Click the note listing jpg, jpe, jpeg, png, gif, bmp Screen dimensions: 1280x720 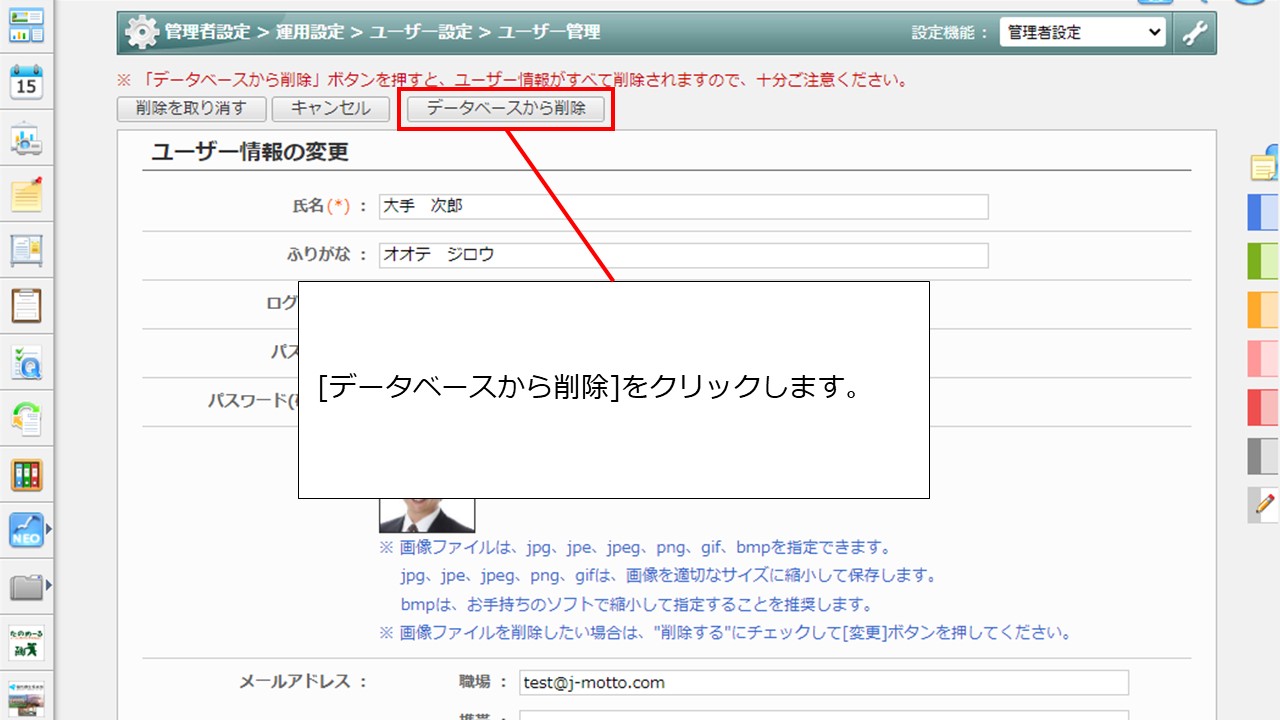(x=635, y=548)
